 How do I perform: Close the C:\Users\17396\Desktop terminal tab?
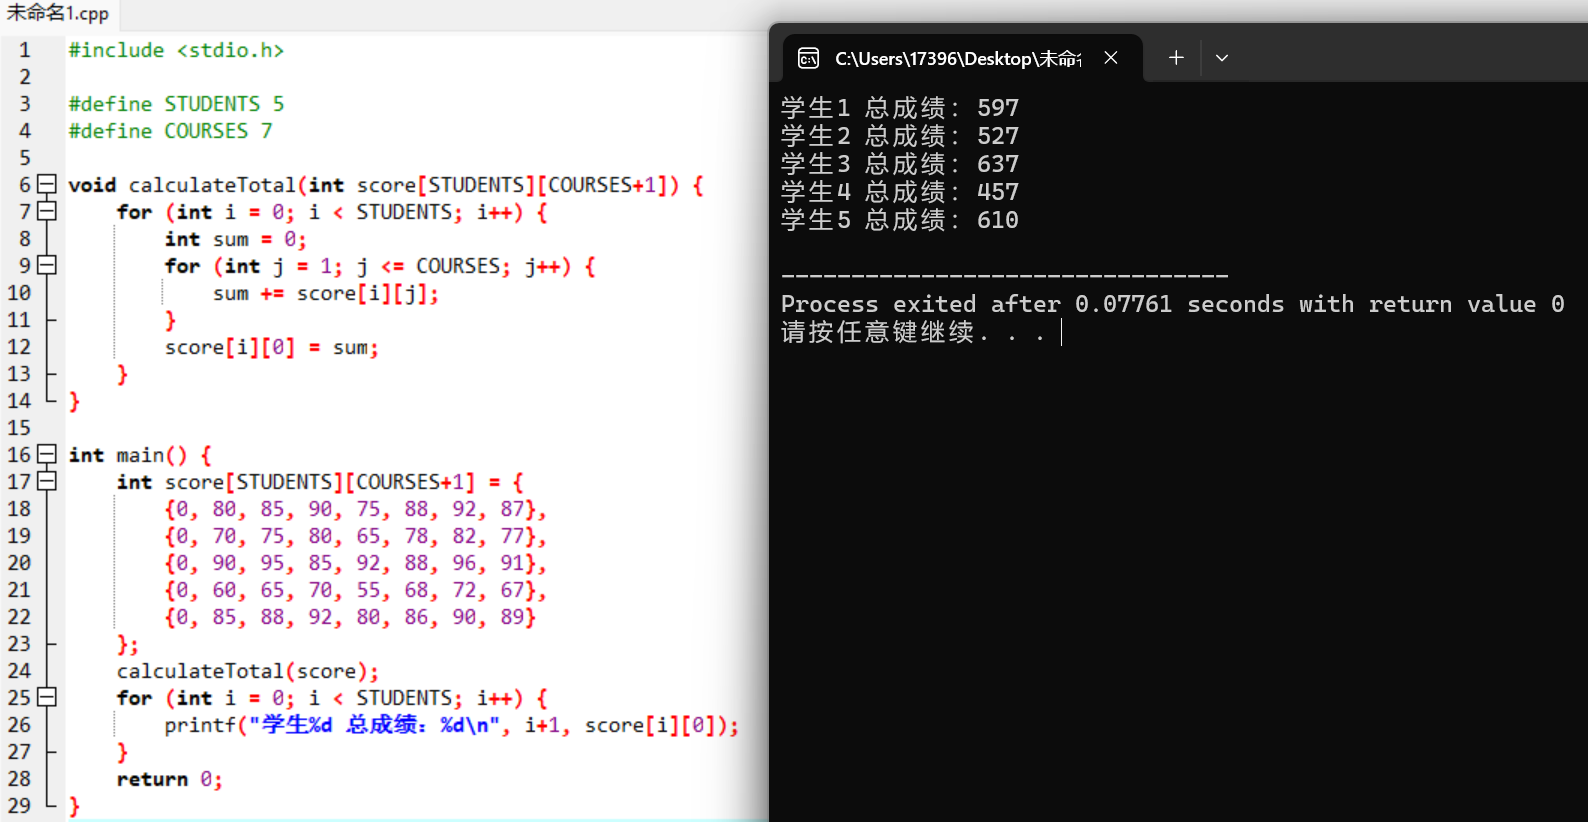[x=1111, y=58]
